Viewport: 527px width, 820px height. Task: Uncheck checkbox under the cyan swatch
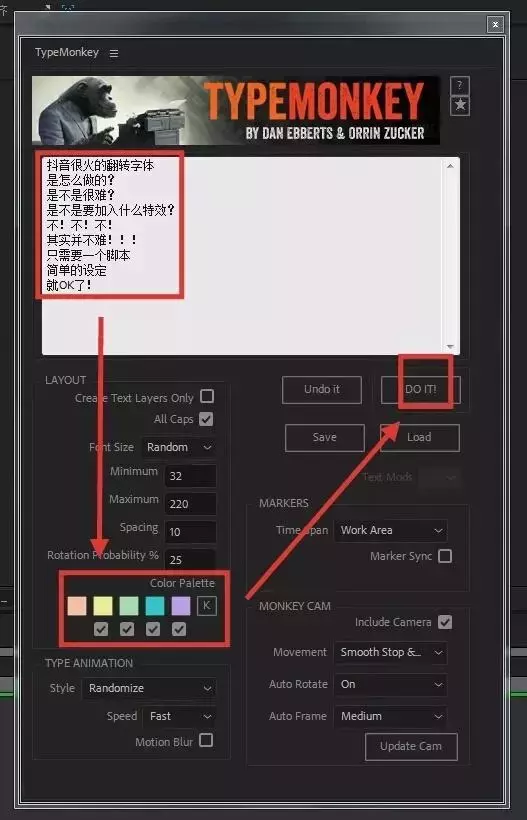pyautogui.click(x=153, y=629)
